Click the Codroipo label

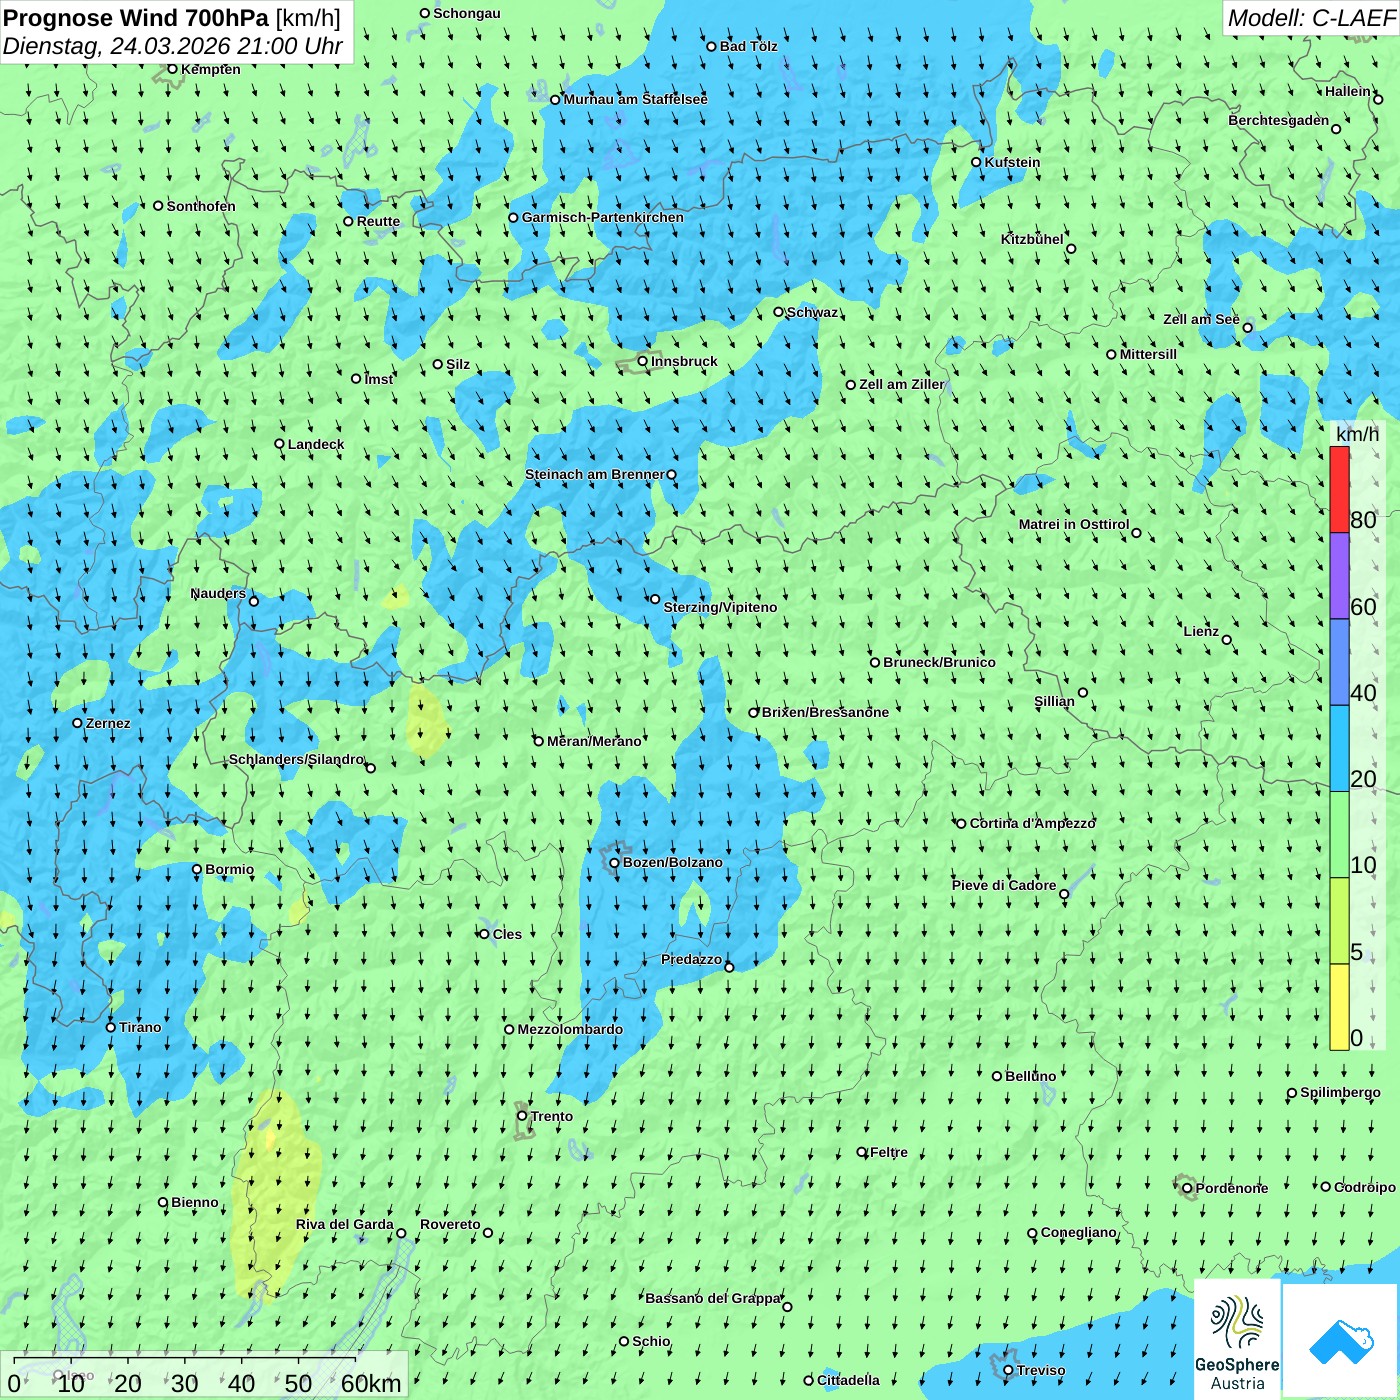[x=1365, y=1187]
